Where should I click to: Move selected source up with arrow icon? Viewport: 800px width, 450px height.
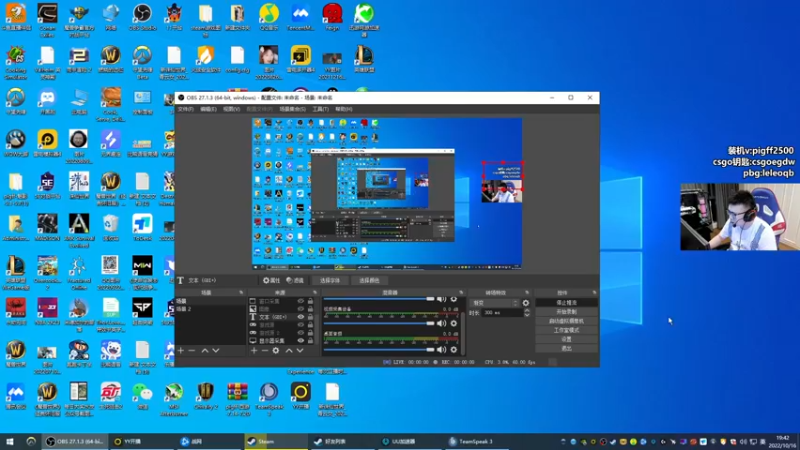(289, 350)
